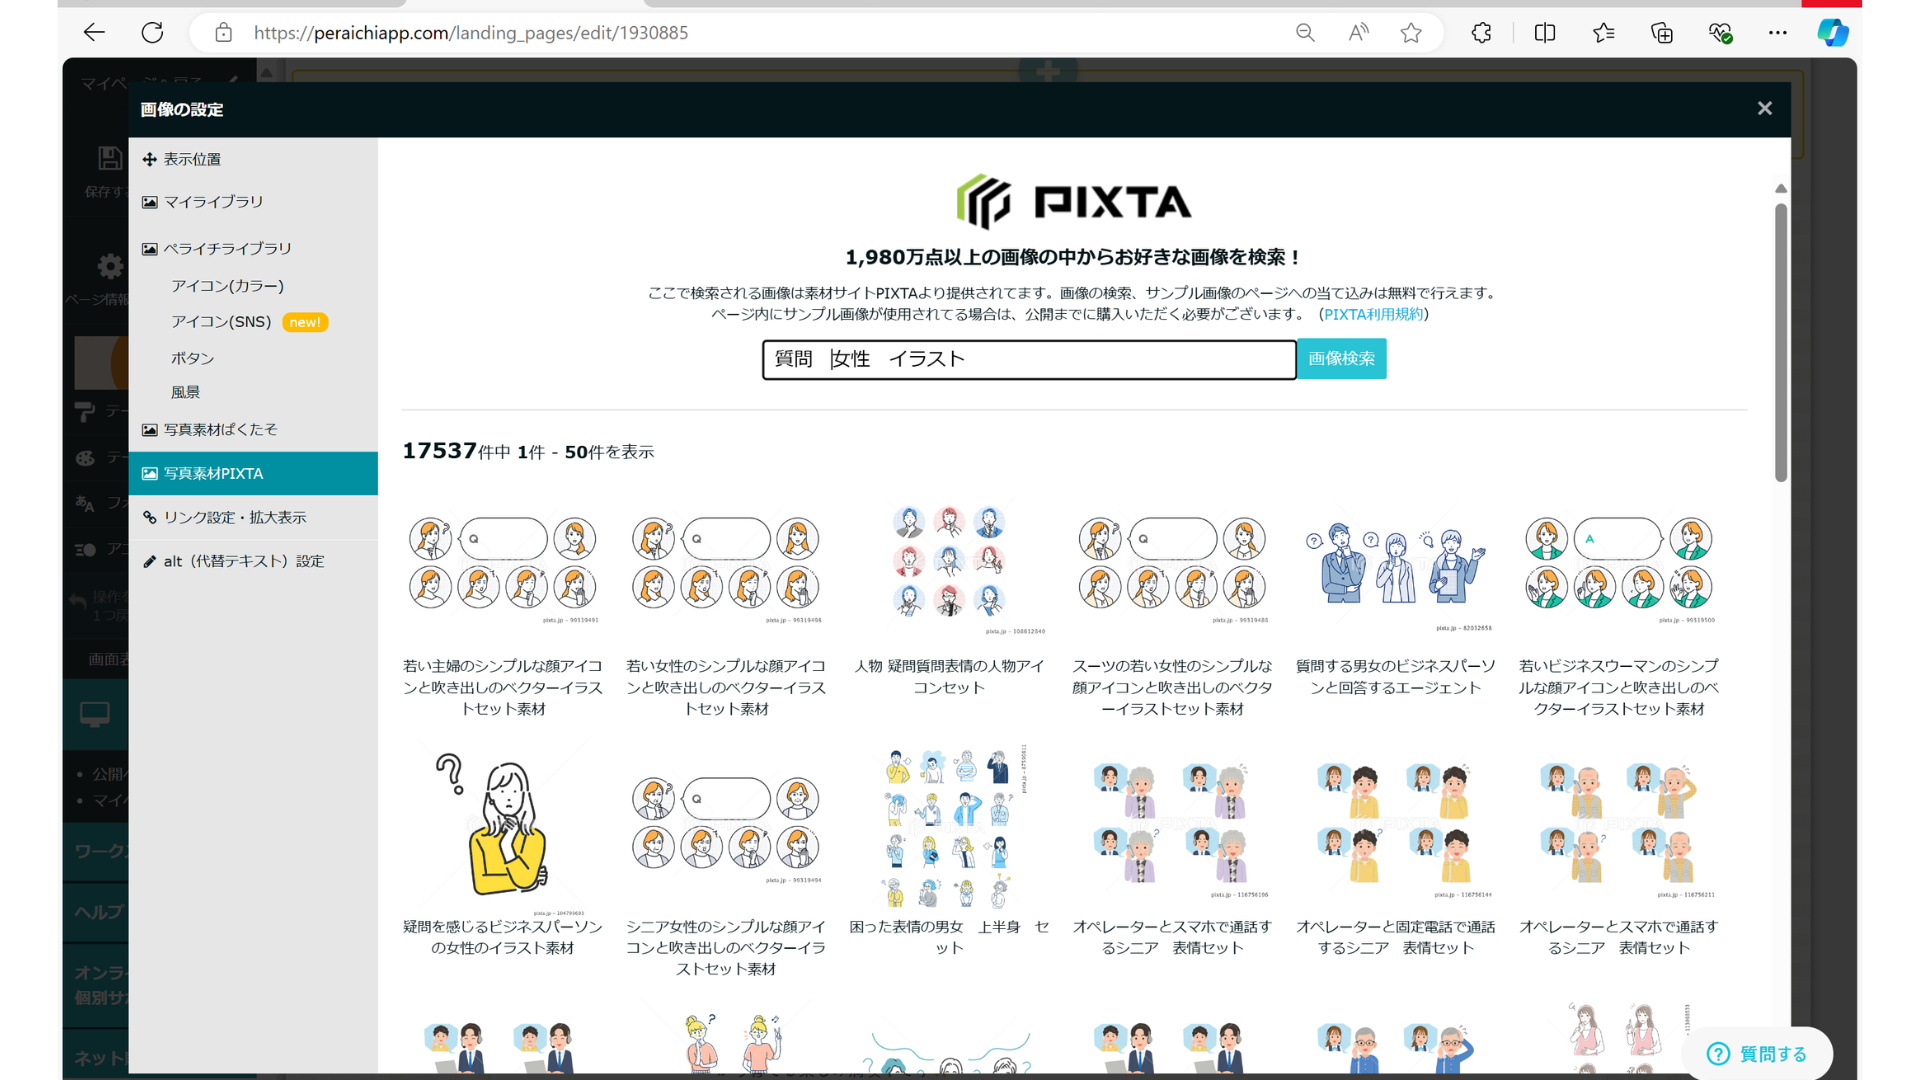1920x1080 pixels.
Task: Select ボタン library category
Action: [192, 358]
